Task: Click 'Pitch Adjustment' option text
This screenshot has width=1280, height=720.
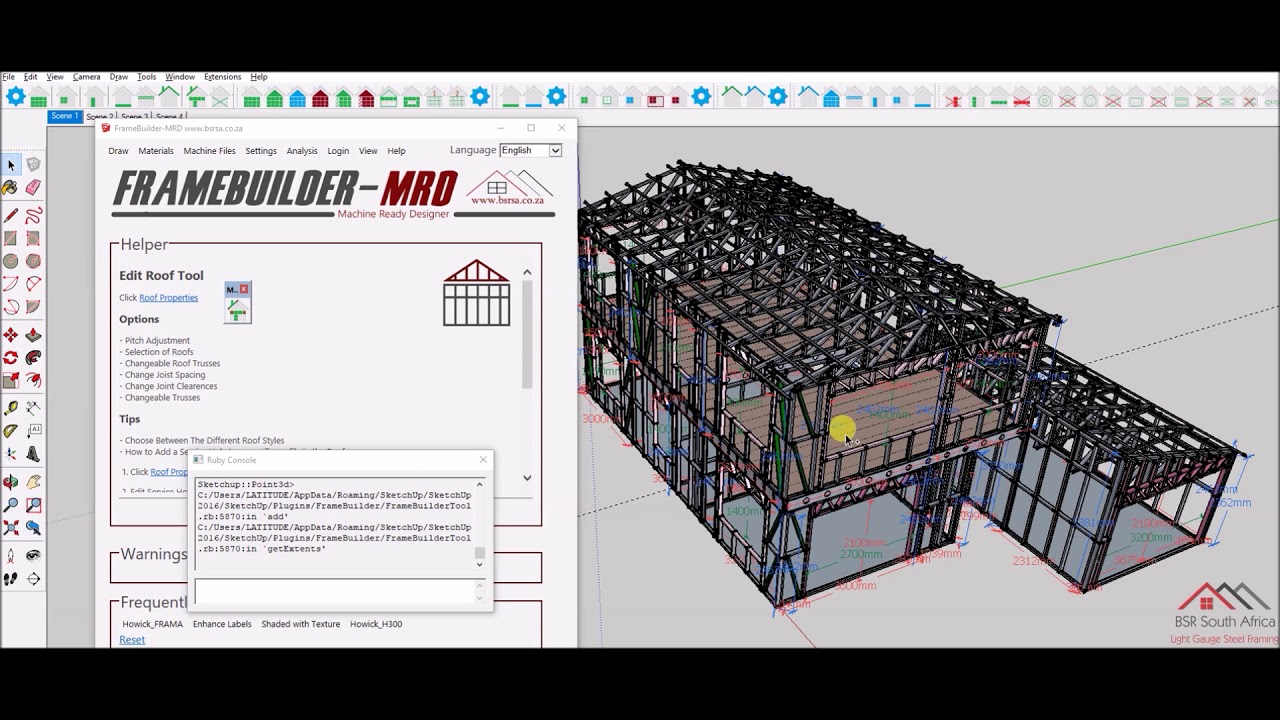Action: 157,341
